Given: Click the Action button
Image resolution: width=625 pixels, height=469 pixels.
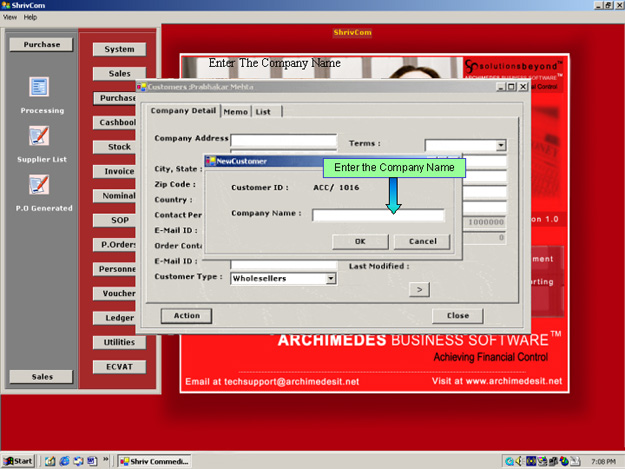Looking at the screenshot, I should 186,316.
